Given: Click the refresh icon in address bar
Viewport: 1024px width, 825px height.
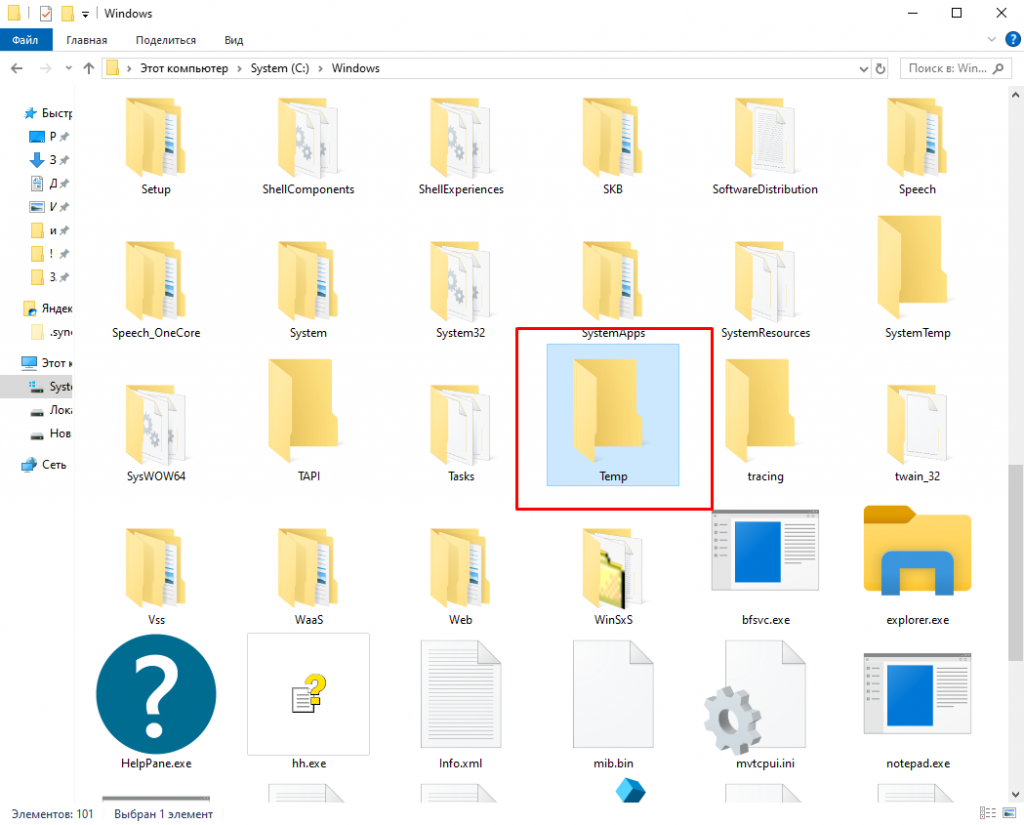Looking at the screenshot, I should (x=880, y=69).
